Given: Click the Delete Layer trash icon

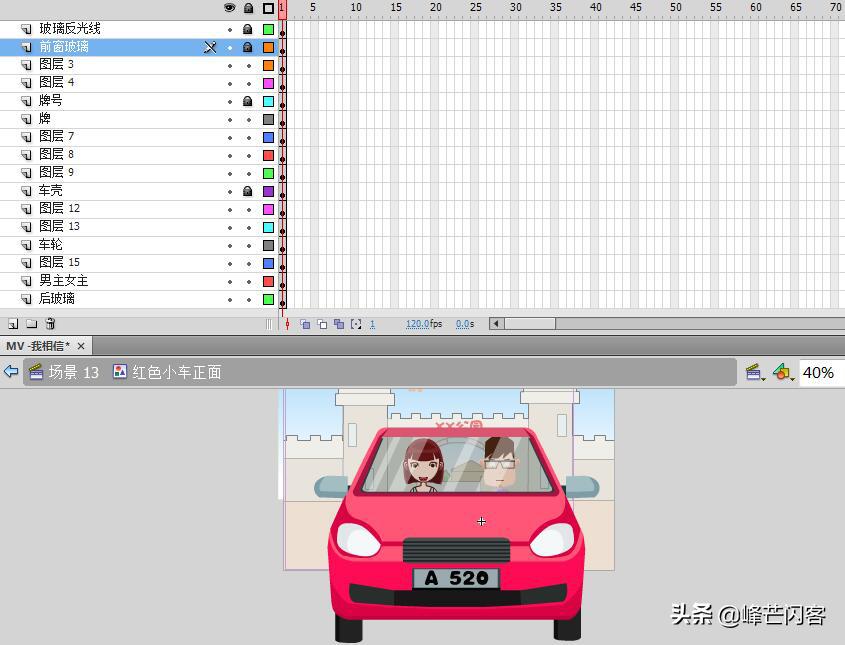Looking at the screenshot, I should point(50,324).
